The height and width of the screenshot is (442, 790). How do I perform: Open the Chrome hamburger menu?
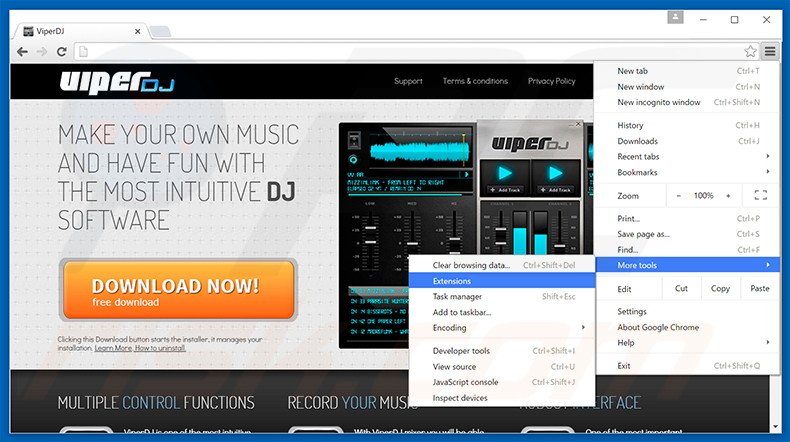point(770,51)
